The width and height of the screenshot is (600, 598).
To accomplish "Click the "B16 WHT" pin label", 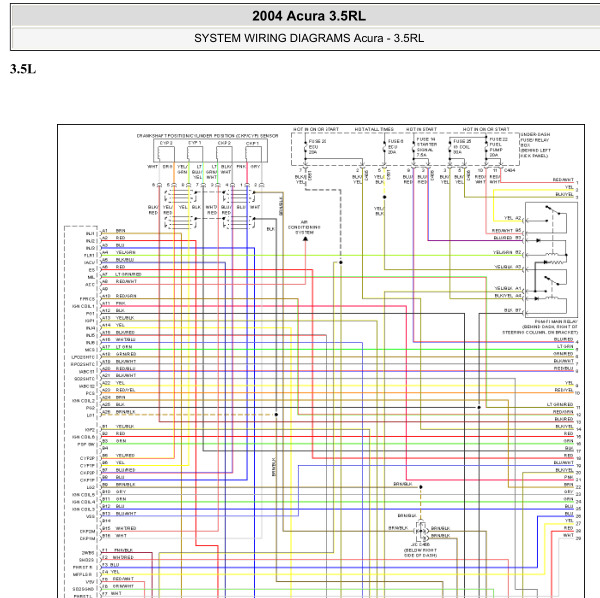I will tap(114, 536).
